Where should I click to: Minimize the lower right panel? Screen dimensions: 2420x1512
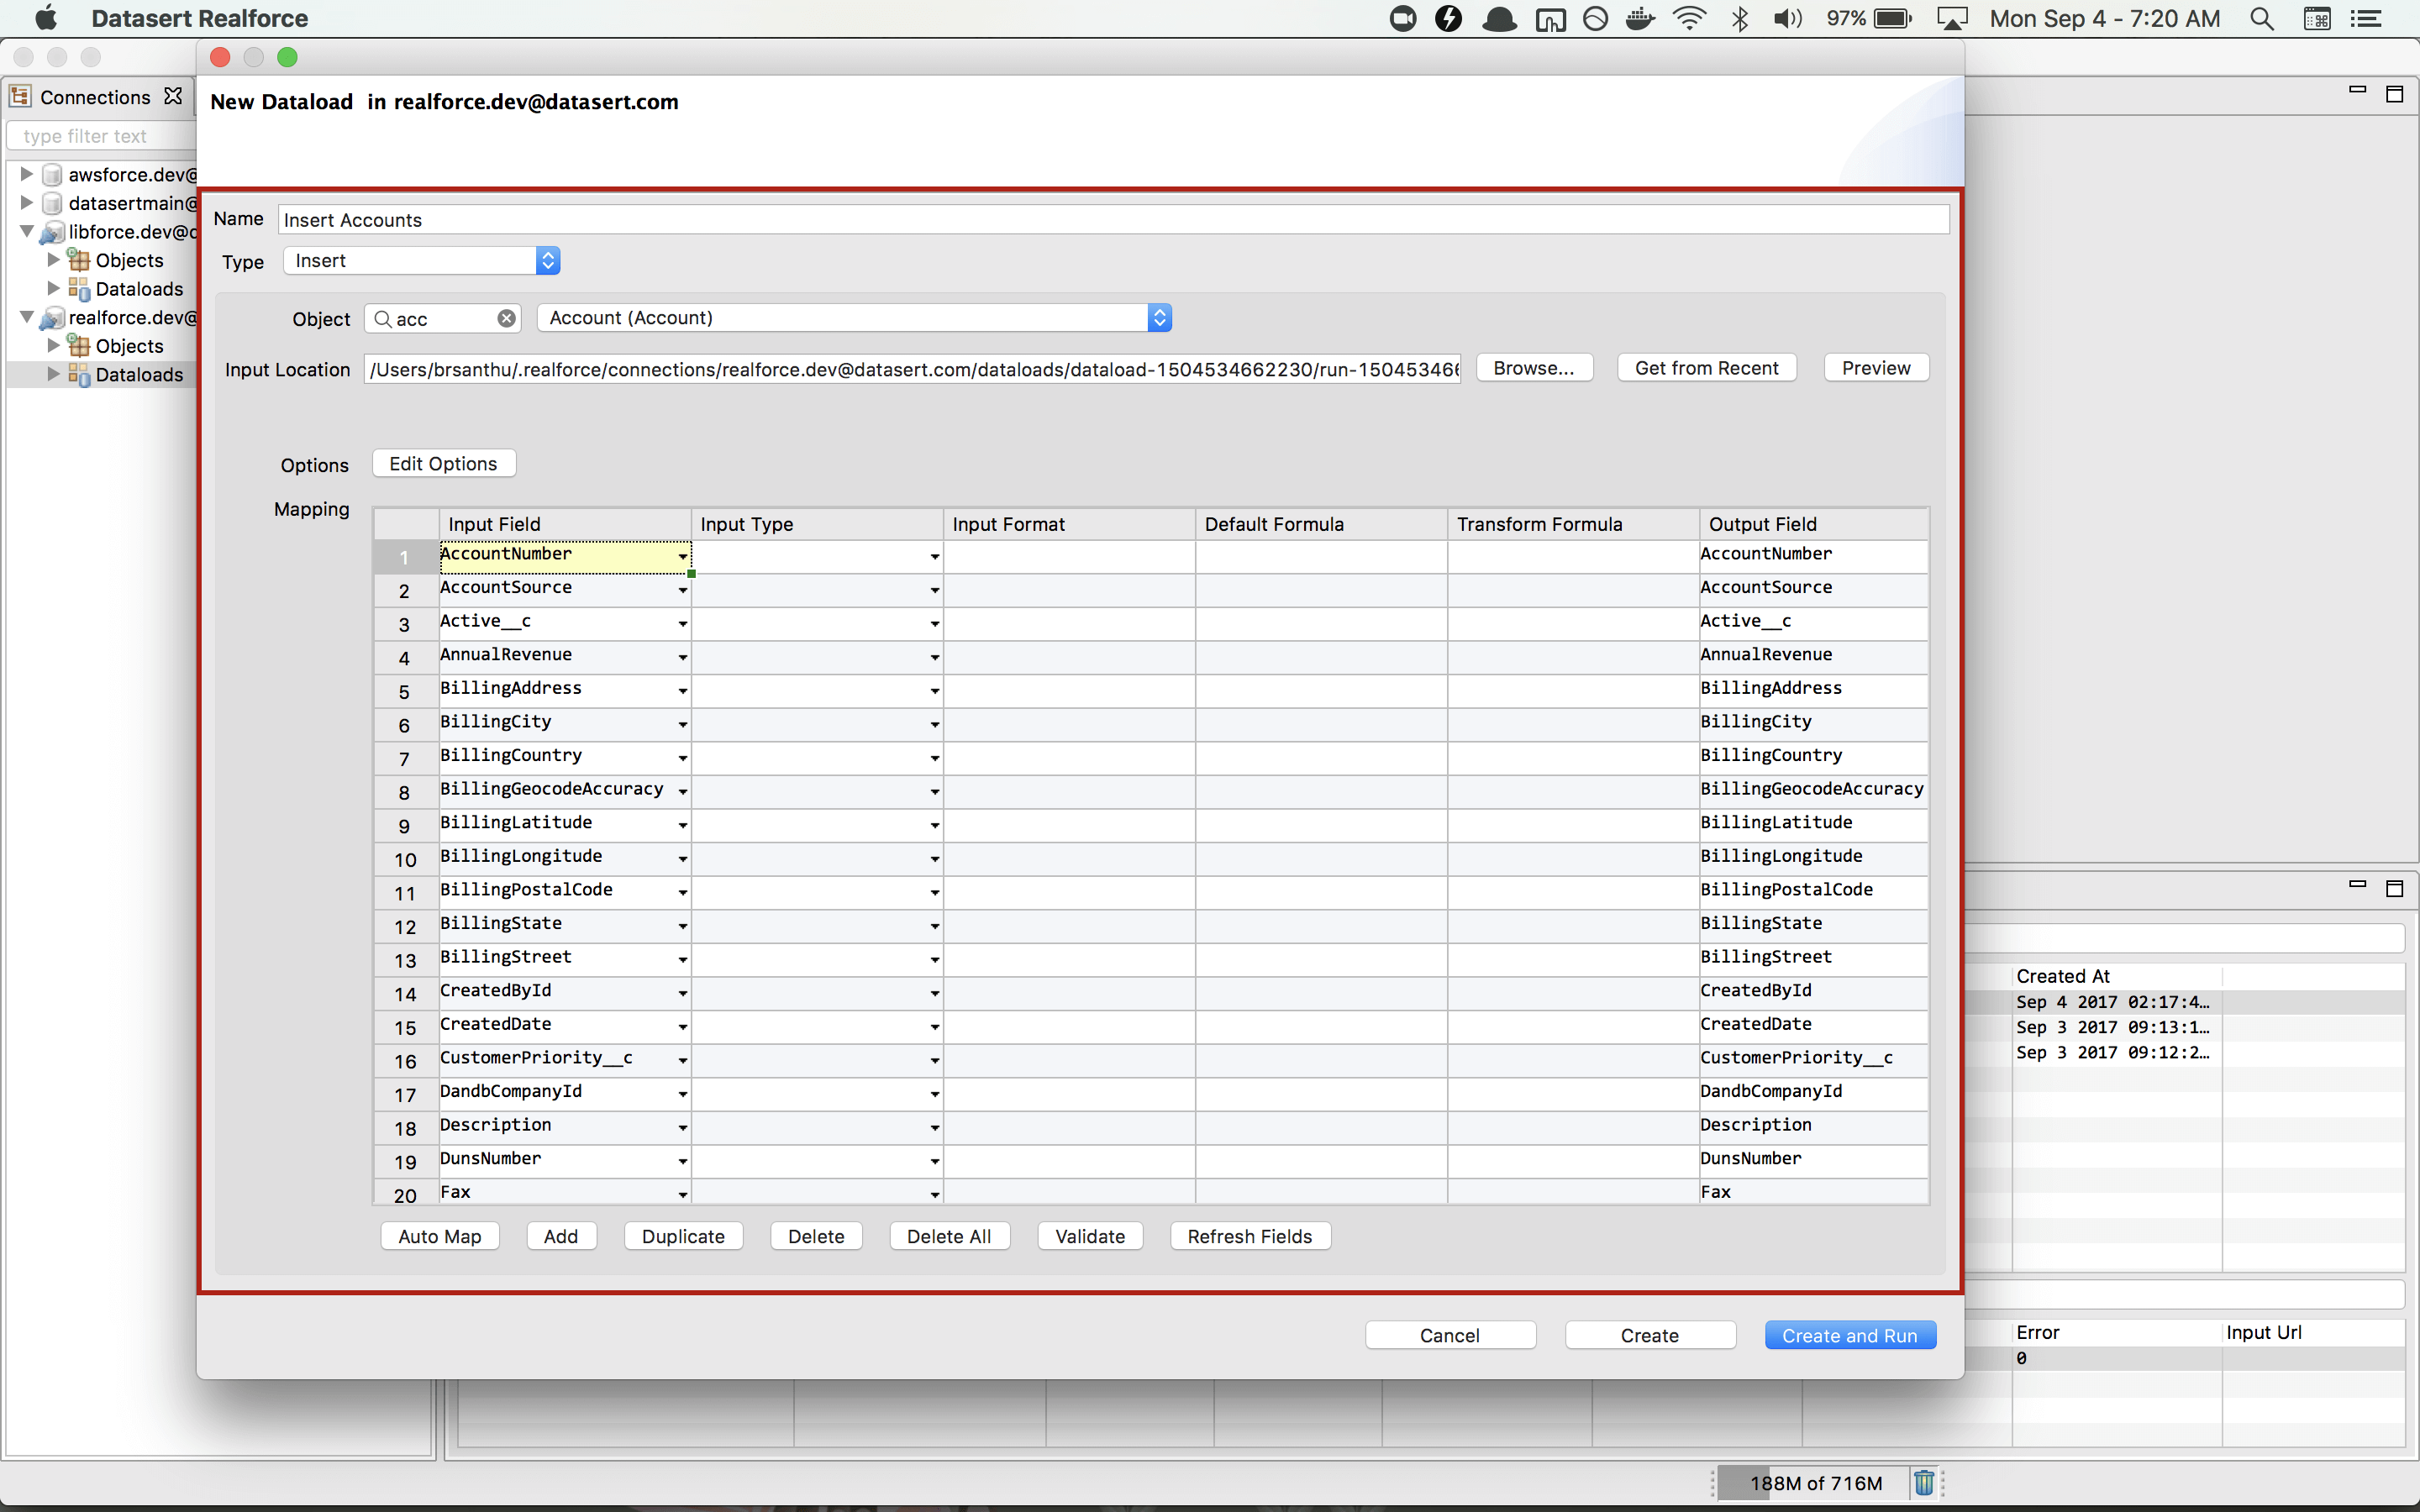point(2358,884)
